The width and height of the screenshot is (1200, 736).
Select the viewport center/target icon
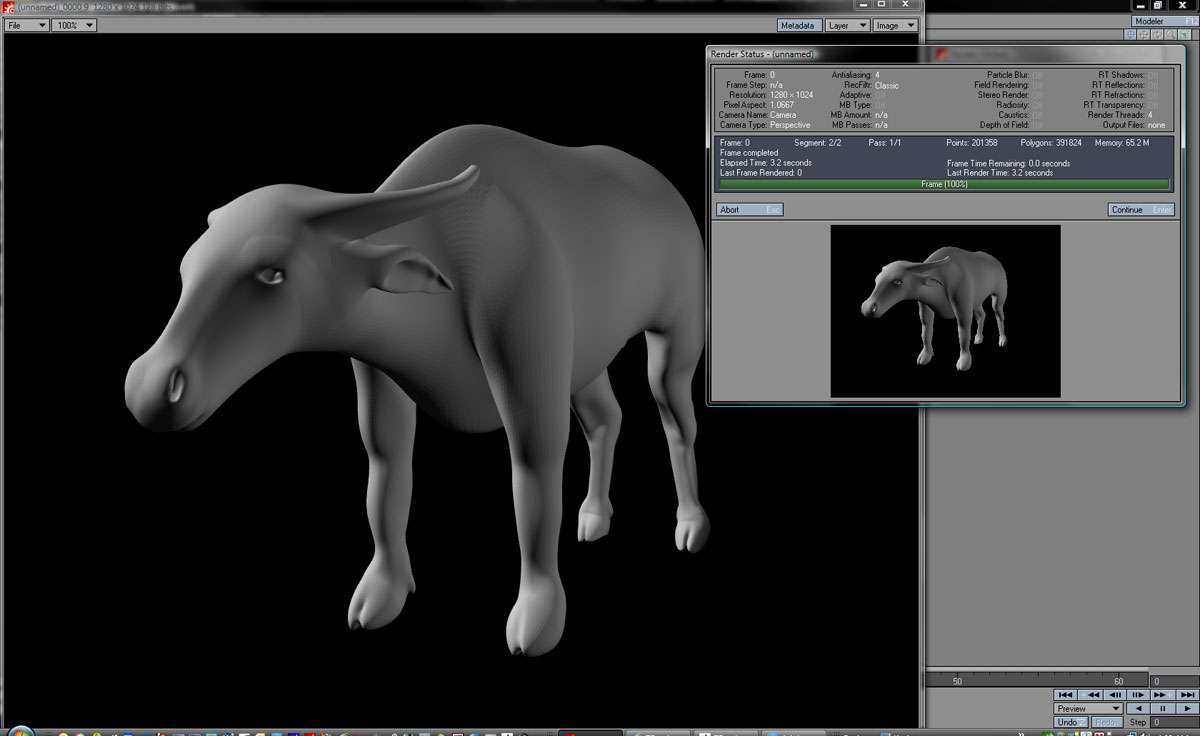pyautogui.click(x=1130, y=34)
